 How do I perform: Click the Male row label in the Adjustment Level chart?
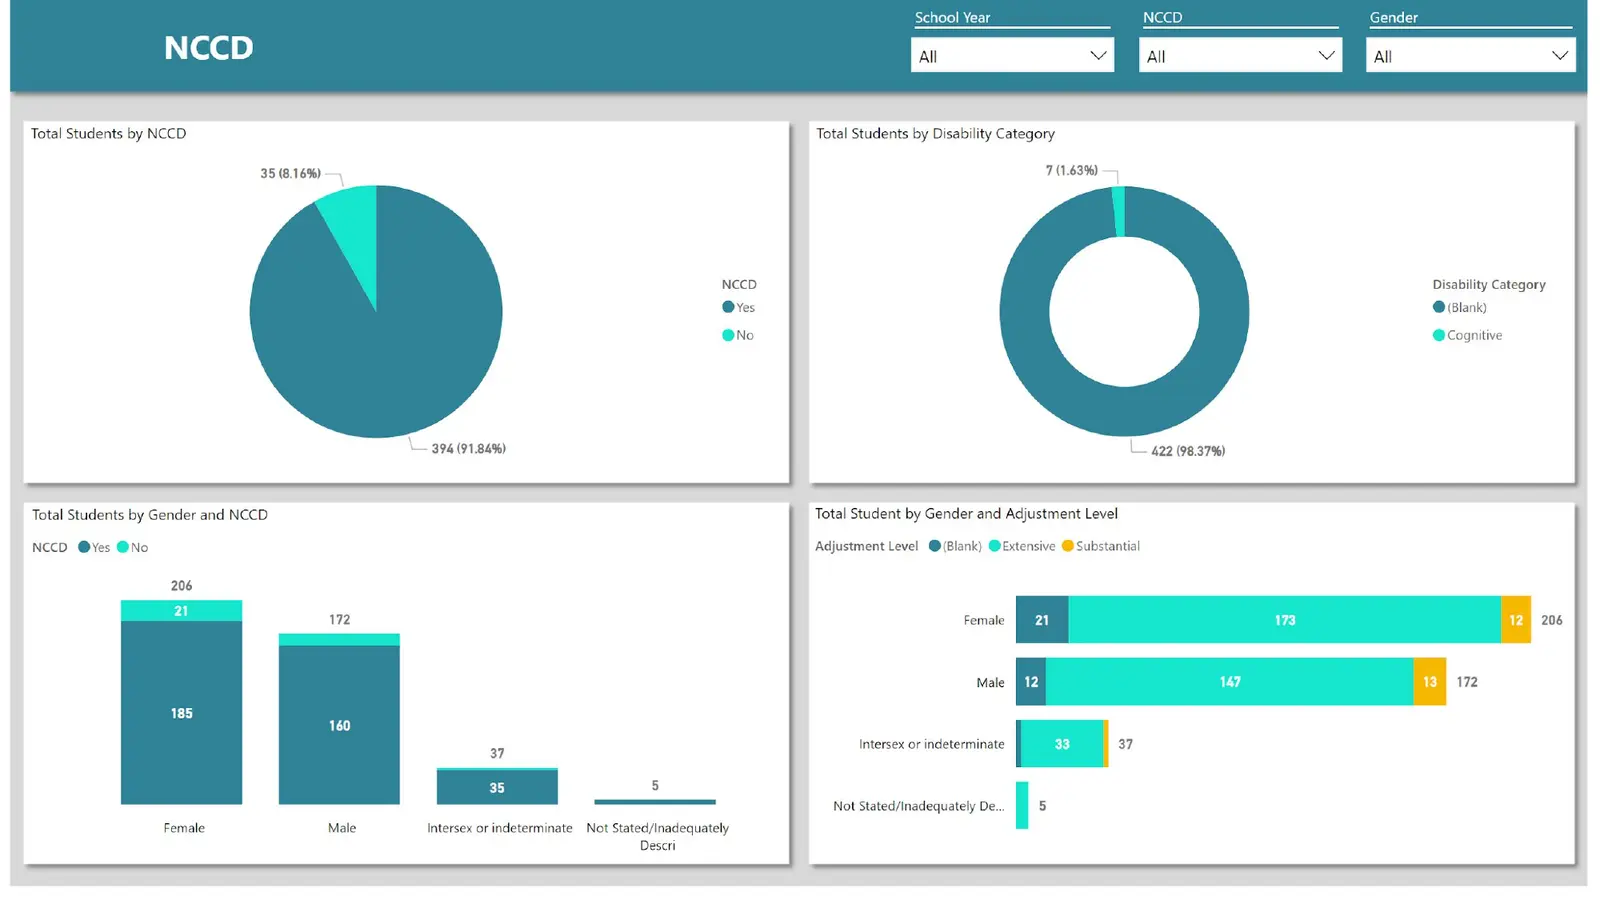coord(990,682)
